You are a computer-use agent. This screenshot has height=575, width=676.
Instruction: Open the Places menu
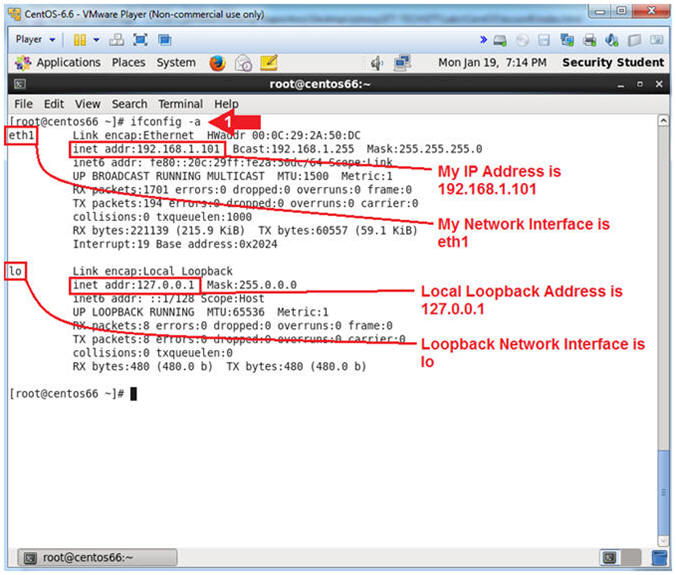[x=128, y=63]
